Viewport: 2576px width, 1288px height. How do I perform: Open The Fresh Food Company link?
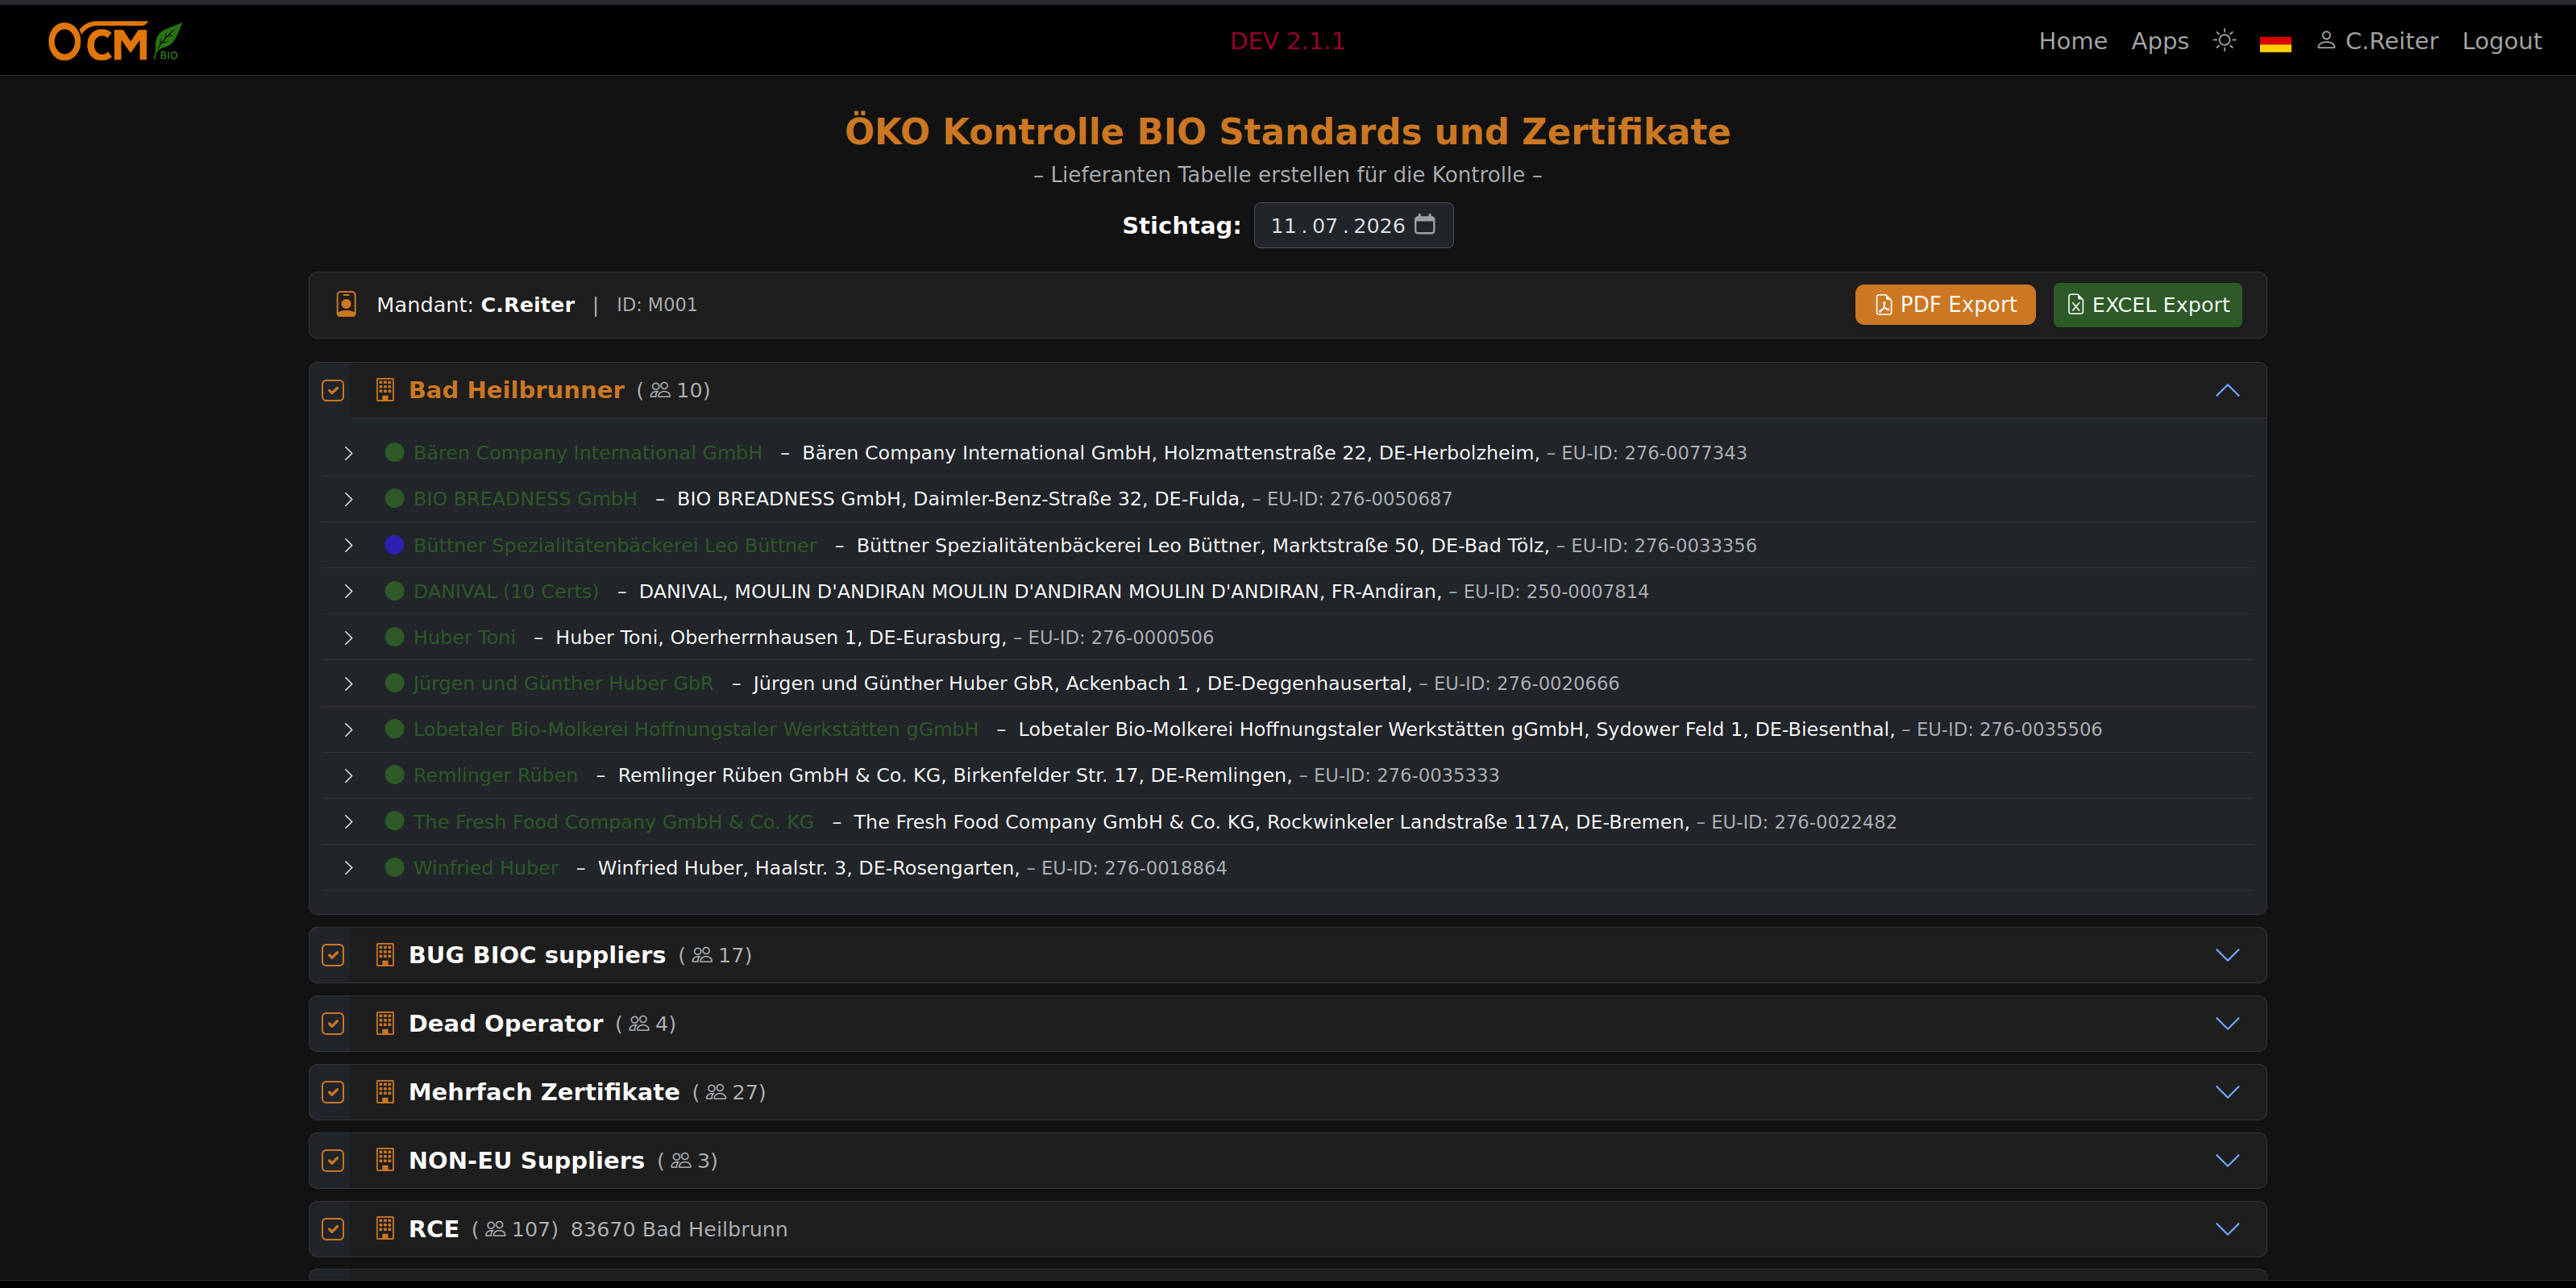pyautogui.click(x=613, y=821)
